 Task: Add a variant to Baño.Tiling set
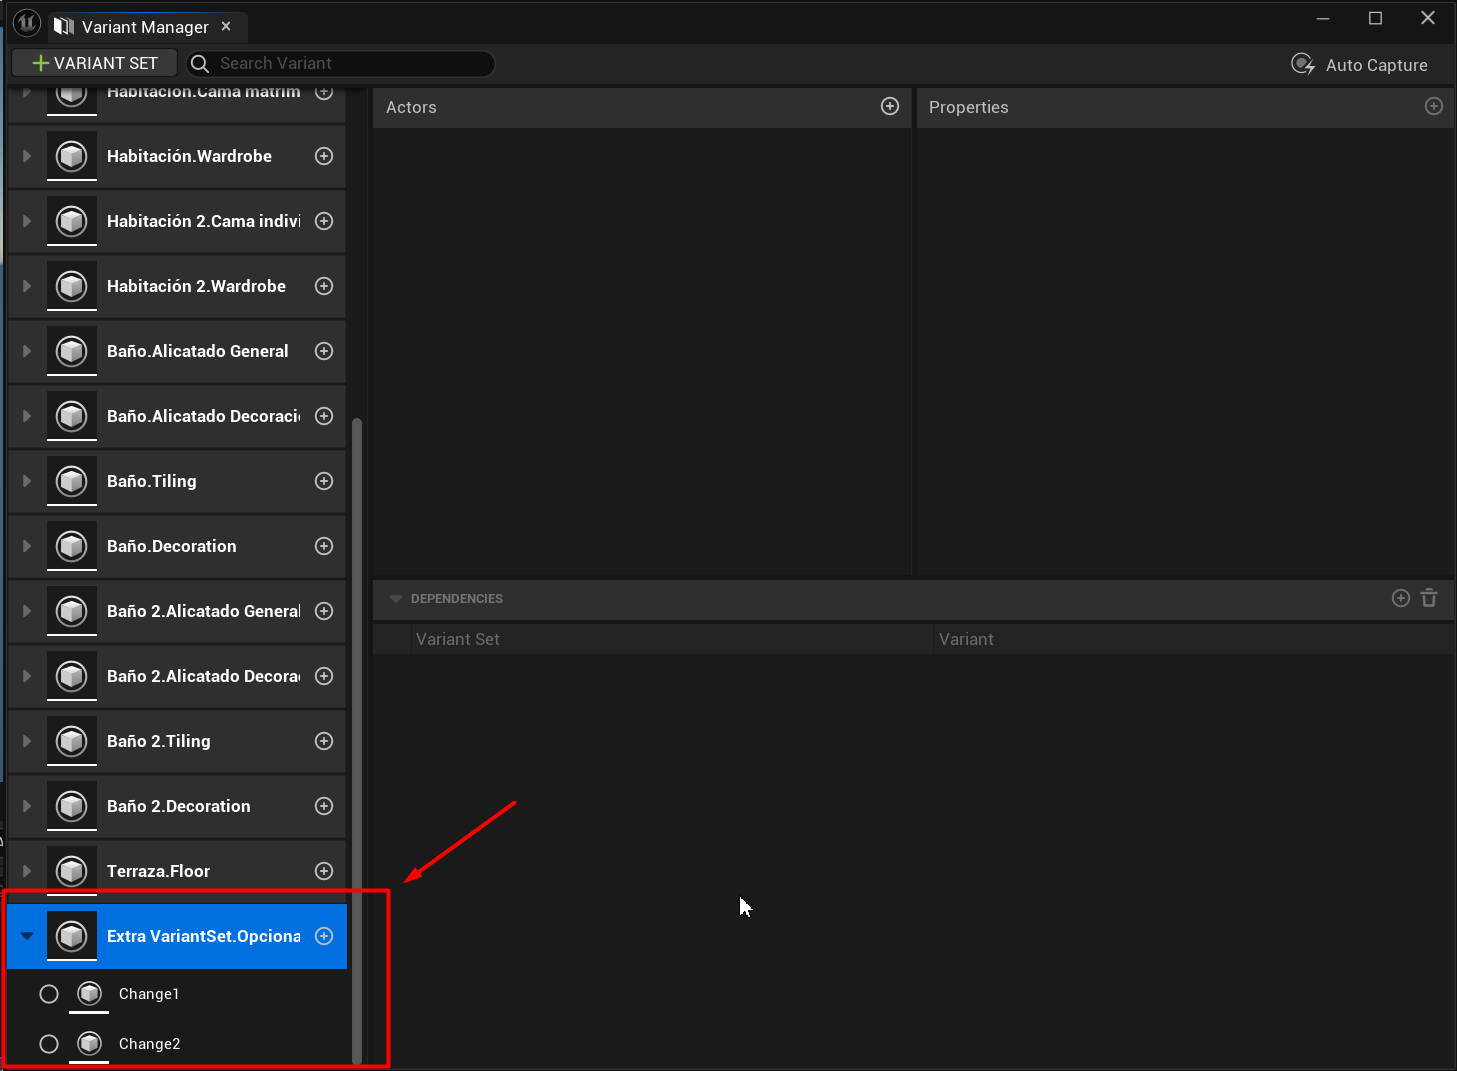tap(324, 481)
